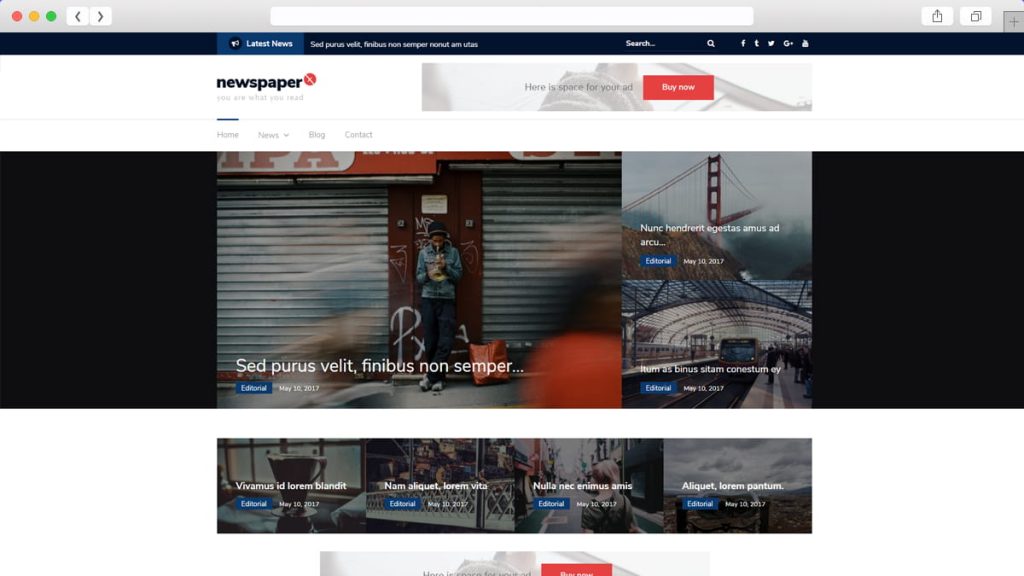
Task: Open the News menu item
Action: coord(268,135)
